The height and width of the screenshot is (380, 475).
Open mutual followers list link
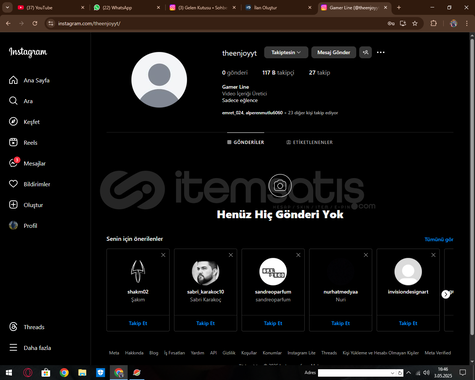click(280, 113)
